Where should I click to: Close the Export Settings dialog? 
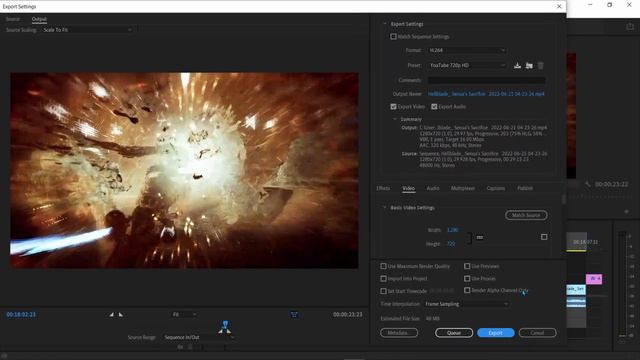tap(559, 6)
